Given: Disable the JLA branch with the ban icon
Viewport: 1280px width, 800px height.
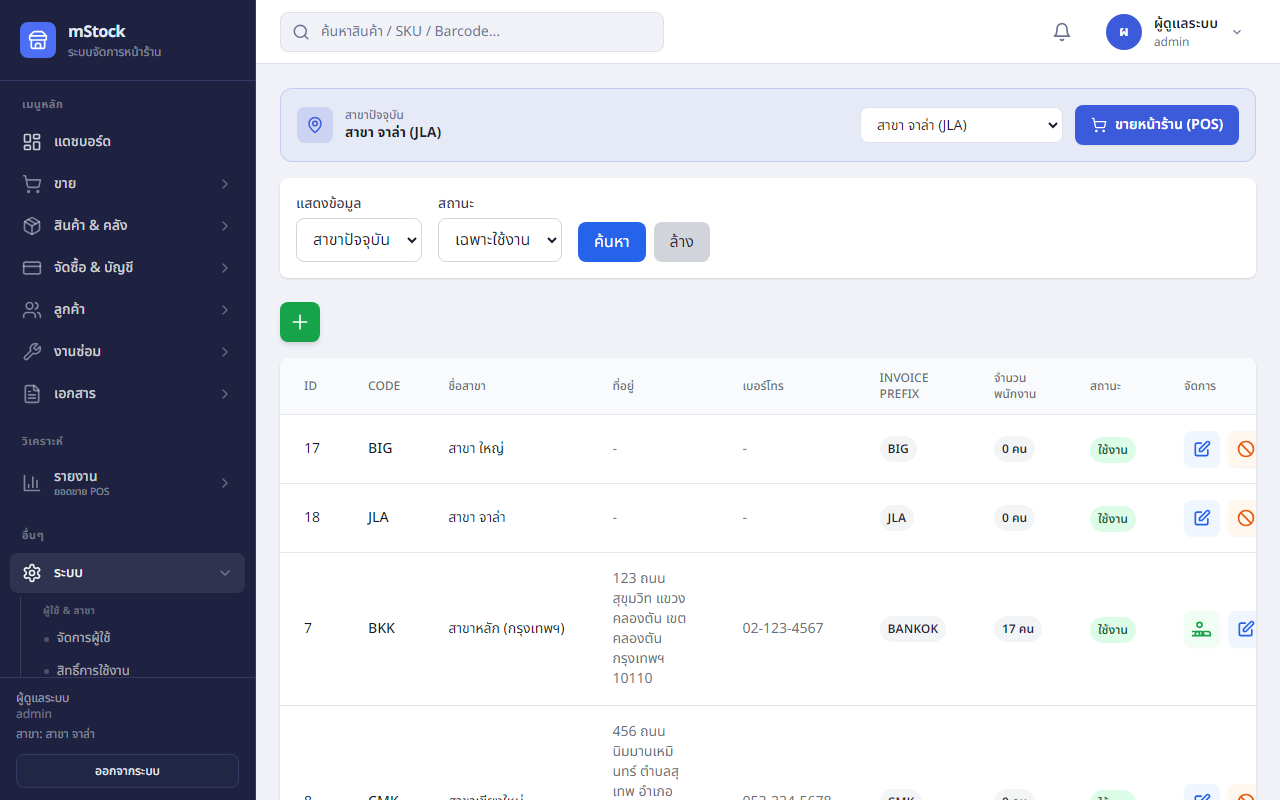Looking at the screenshot, I should point(1244,518).
